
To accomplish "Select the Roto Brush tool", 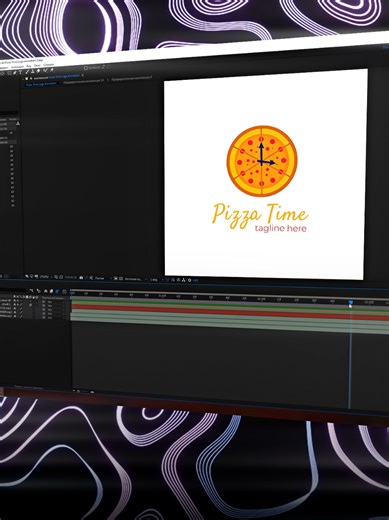I will pos(45,70).
